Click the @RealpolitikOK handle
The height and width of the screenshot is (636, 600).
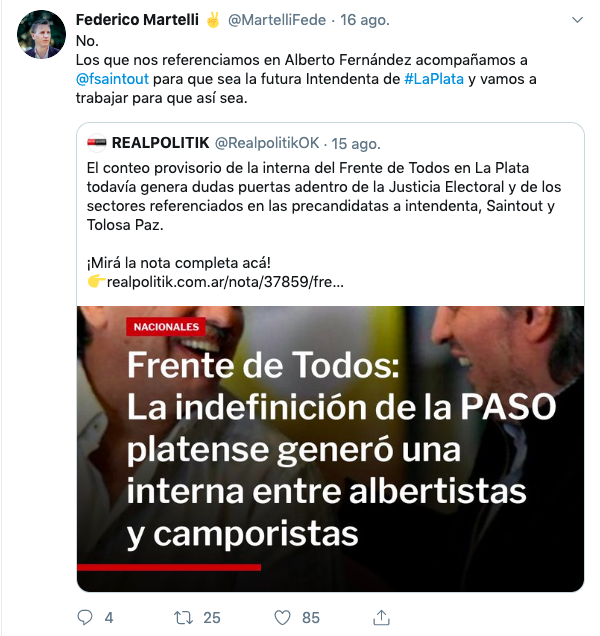pos(267,143)
